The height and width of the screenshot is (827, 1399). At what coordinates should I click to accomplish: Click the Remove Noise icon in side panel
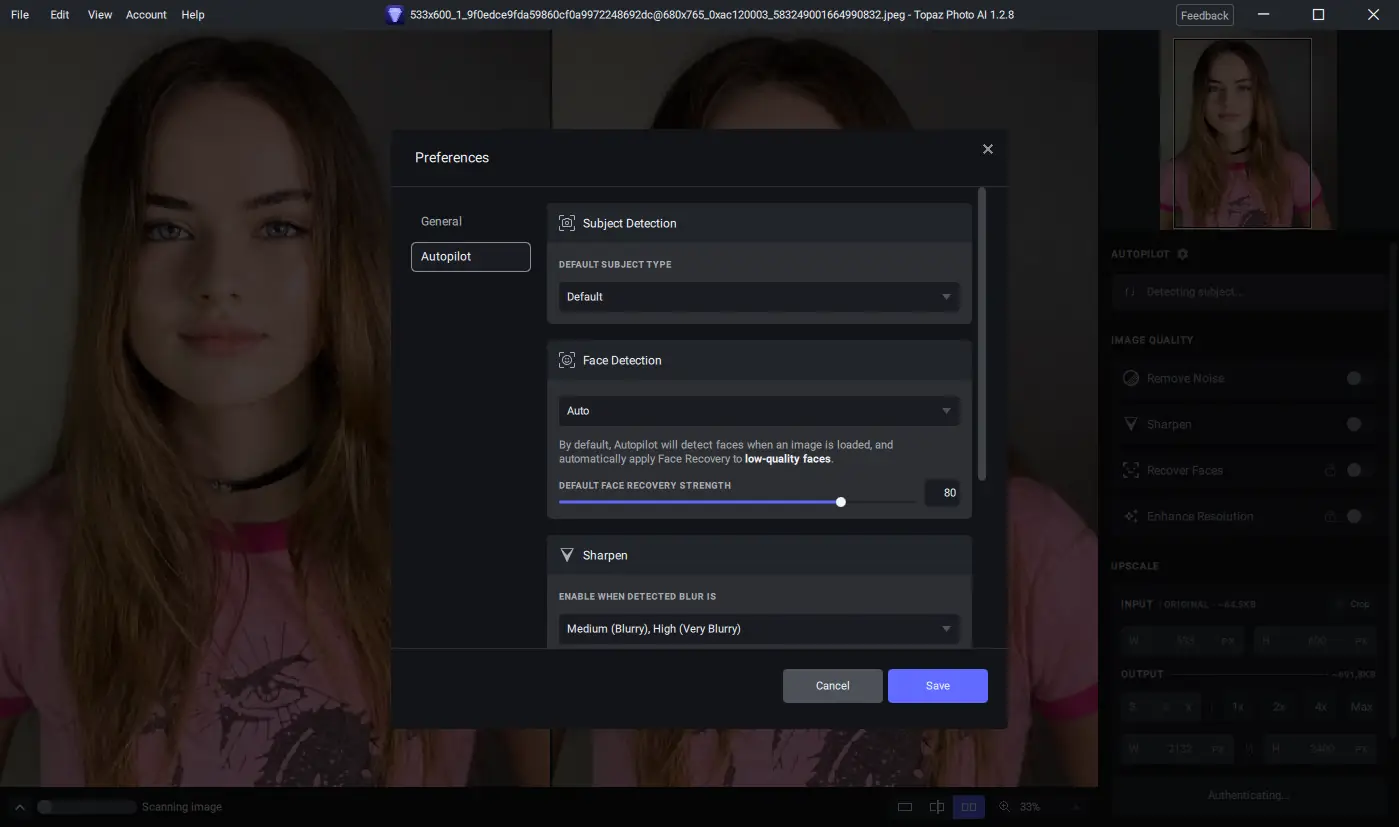(x=1131, y=378)
